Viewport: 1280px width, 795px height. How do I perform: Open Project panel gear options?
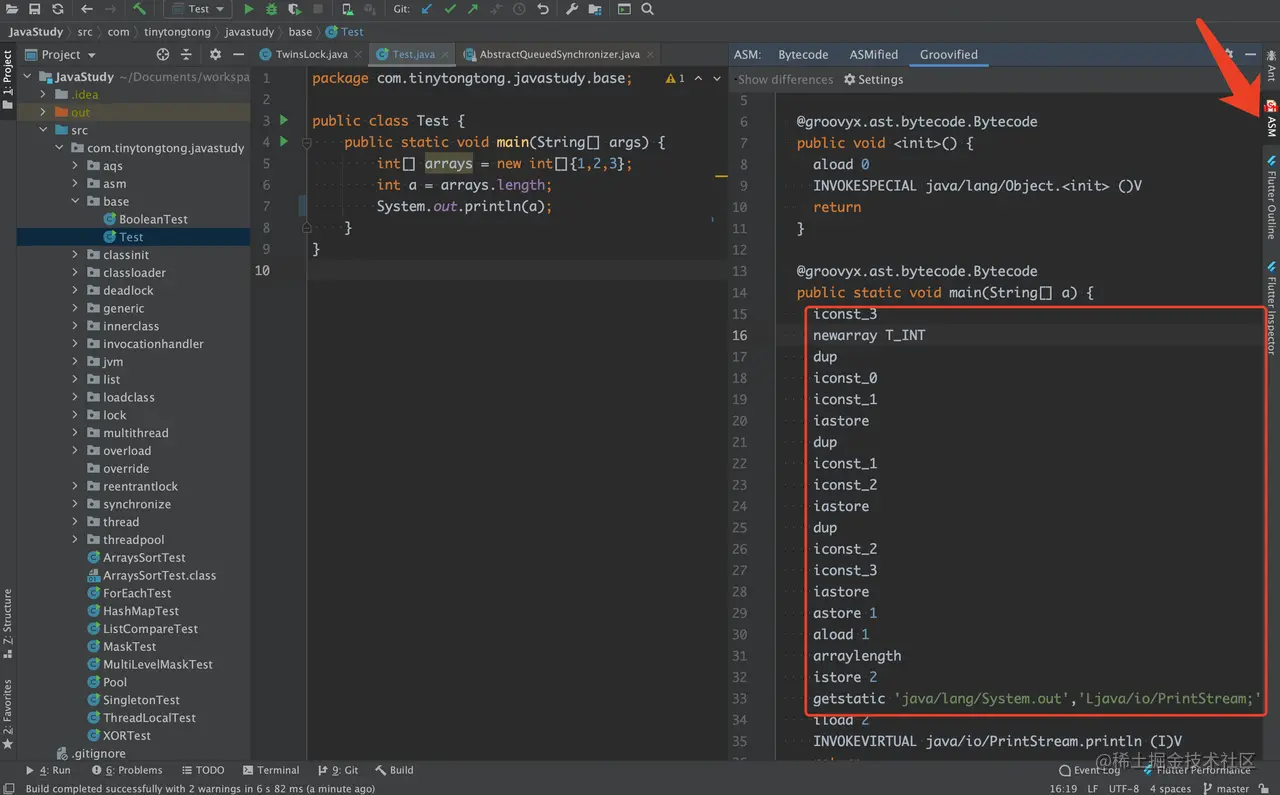[215, 55]
